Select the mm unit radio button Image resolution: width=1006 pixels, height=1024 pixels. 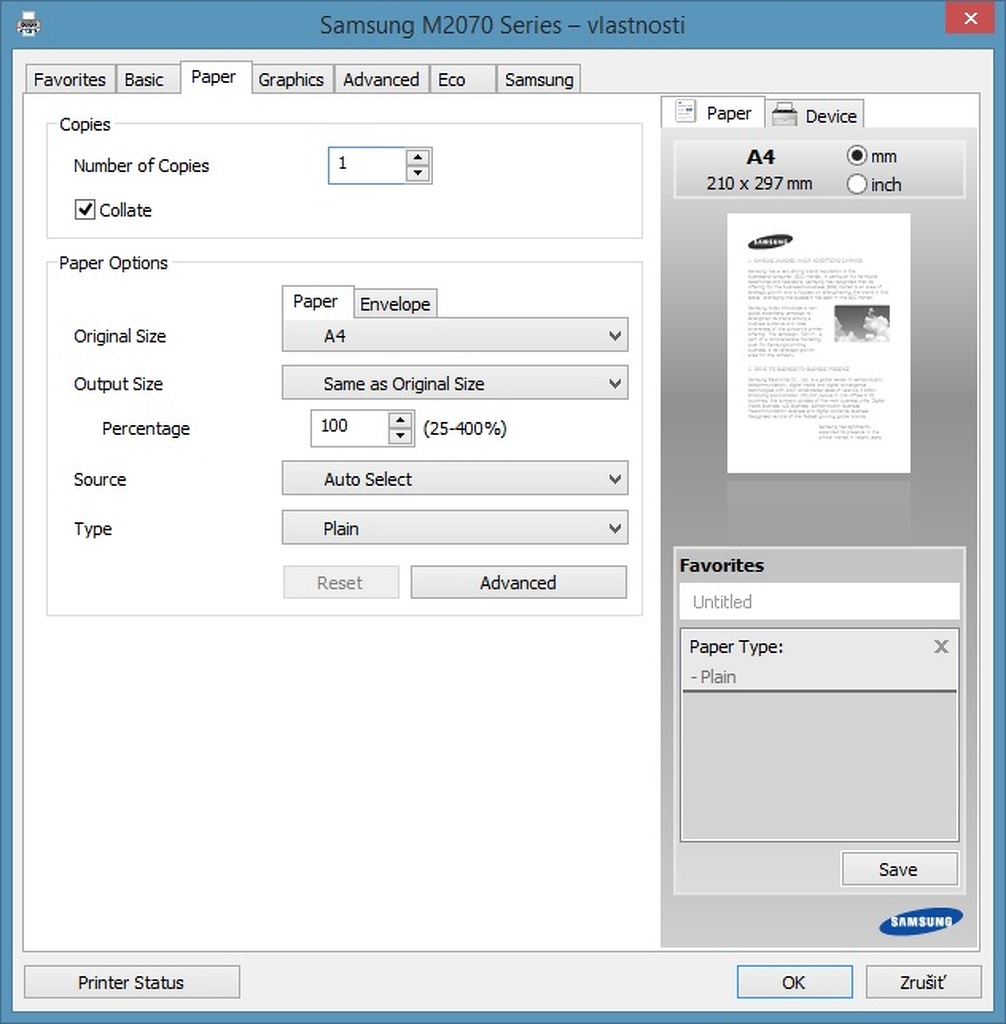856,155
